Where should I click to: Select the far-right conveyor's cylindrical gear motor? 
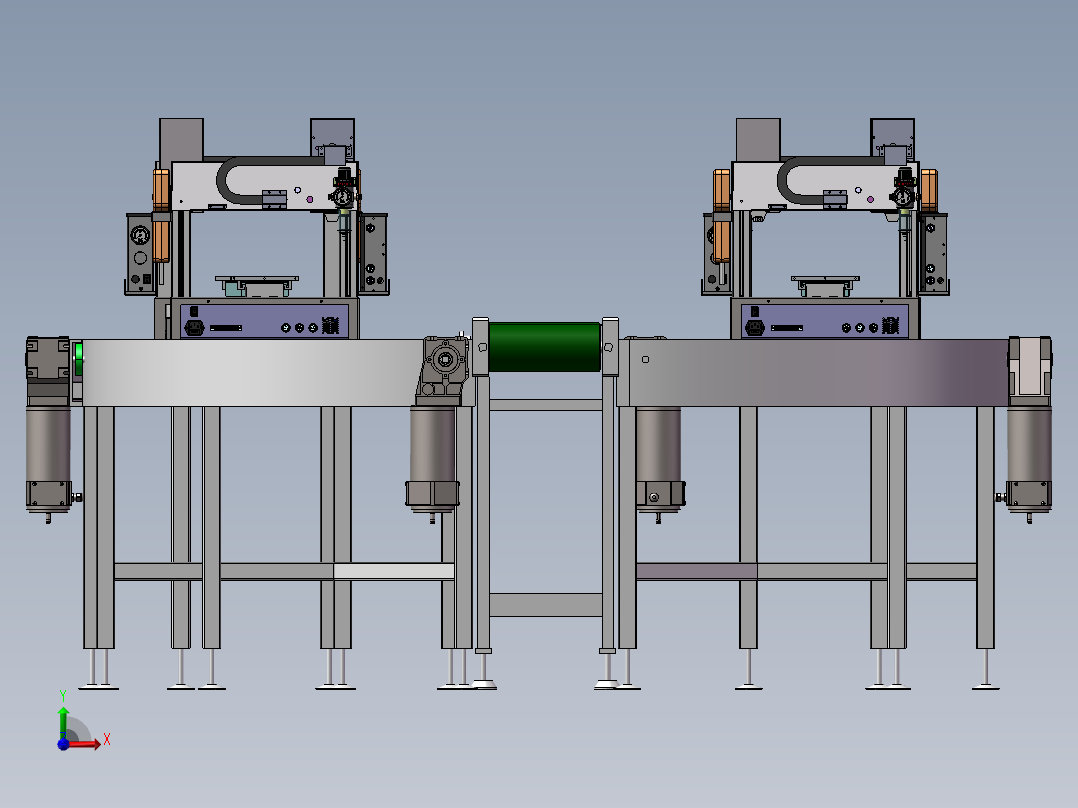point(1029,457)
